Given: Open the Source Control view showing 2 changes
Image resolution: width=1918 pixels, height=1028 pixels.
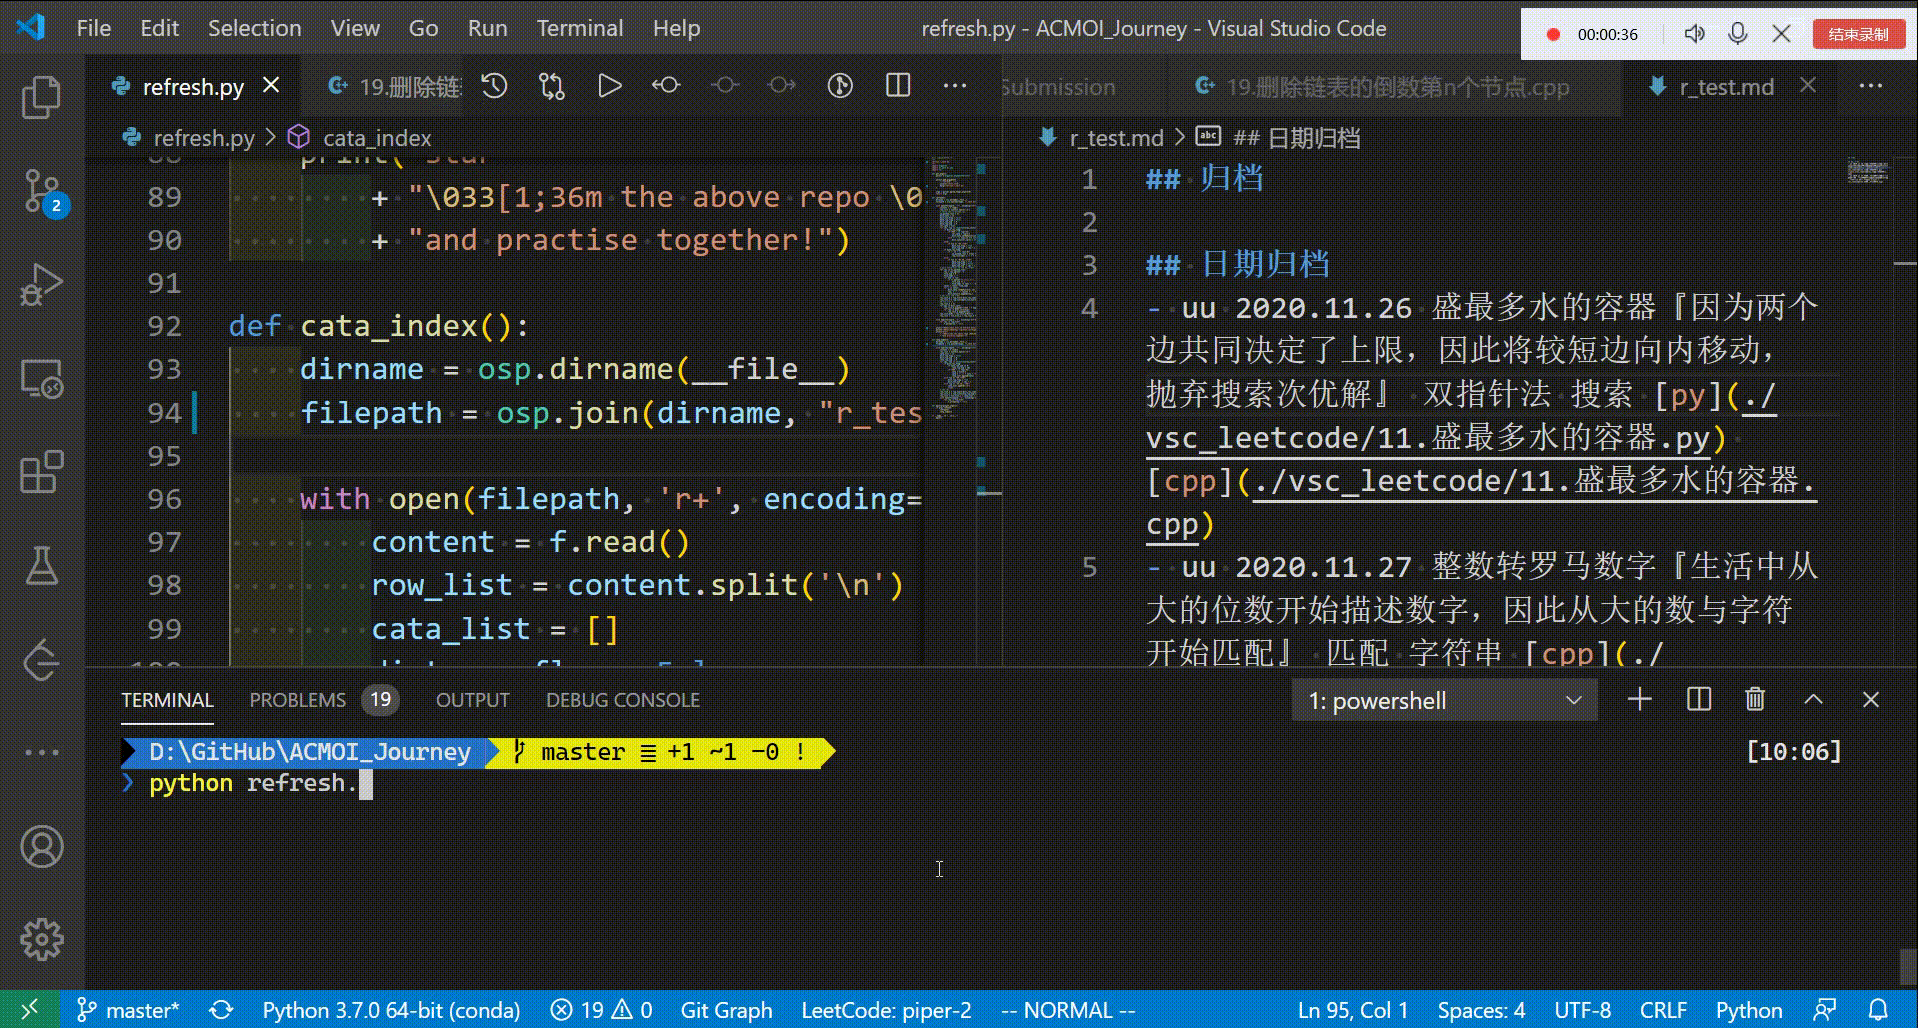Looking at the screenshot, I should coord(41,190).
